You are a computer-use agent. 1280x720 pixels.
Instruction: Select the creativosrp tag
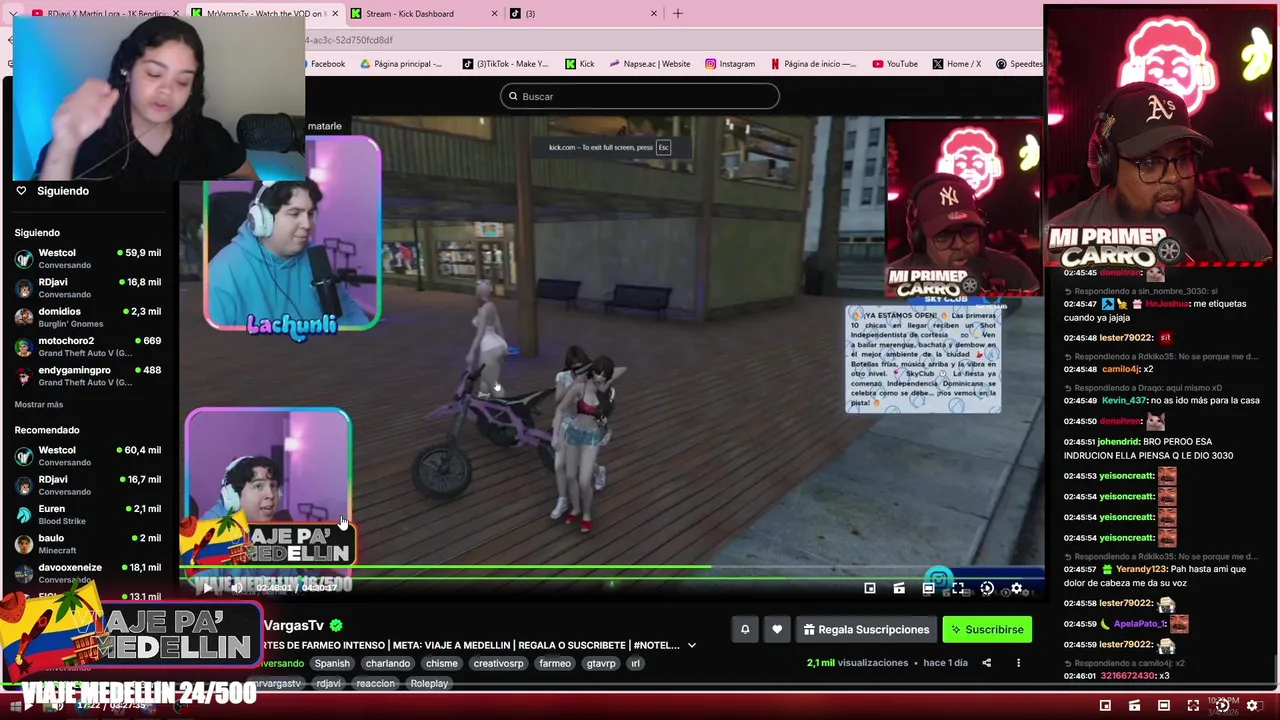[498, 663]
